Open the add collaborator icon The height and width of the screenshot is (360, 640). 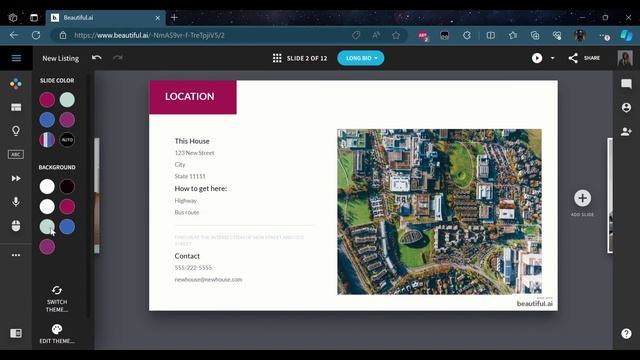(626, 131)
